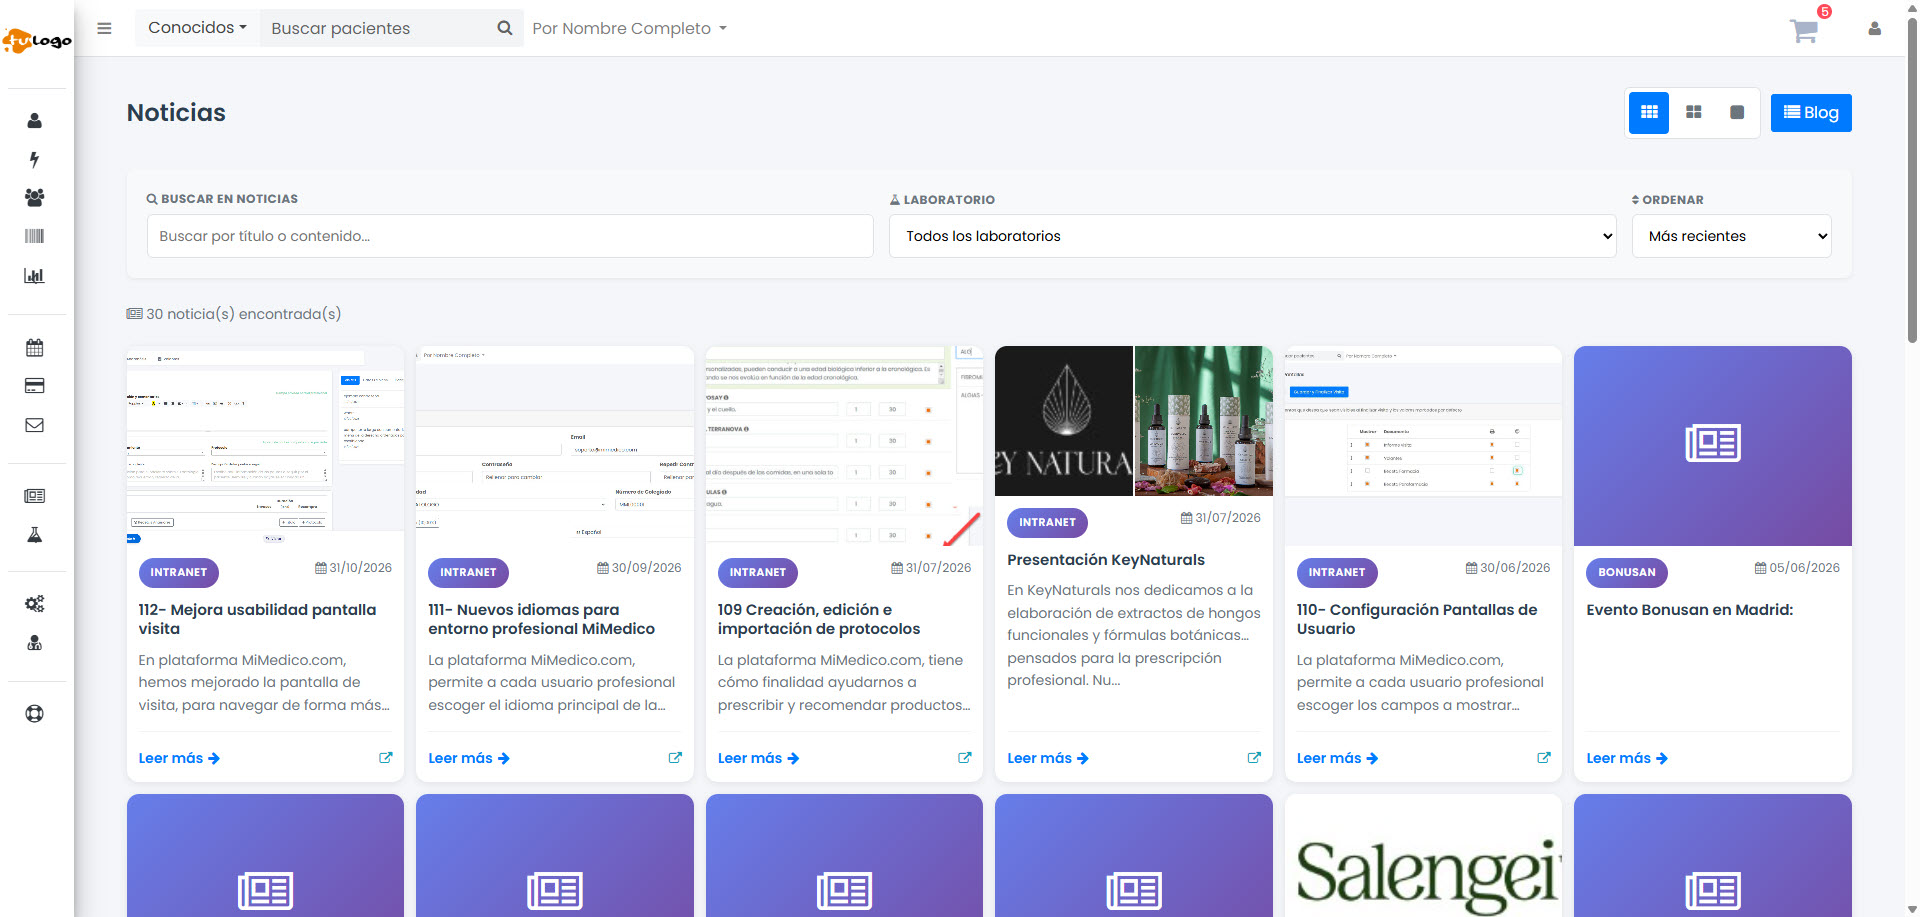The height and width of the screenshot is (917, 1920).
Task: Switch to single-card view
Action: coord(1737,113)
